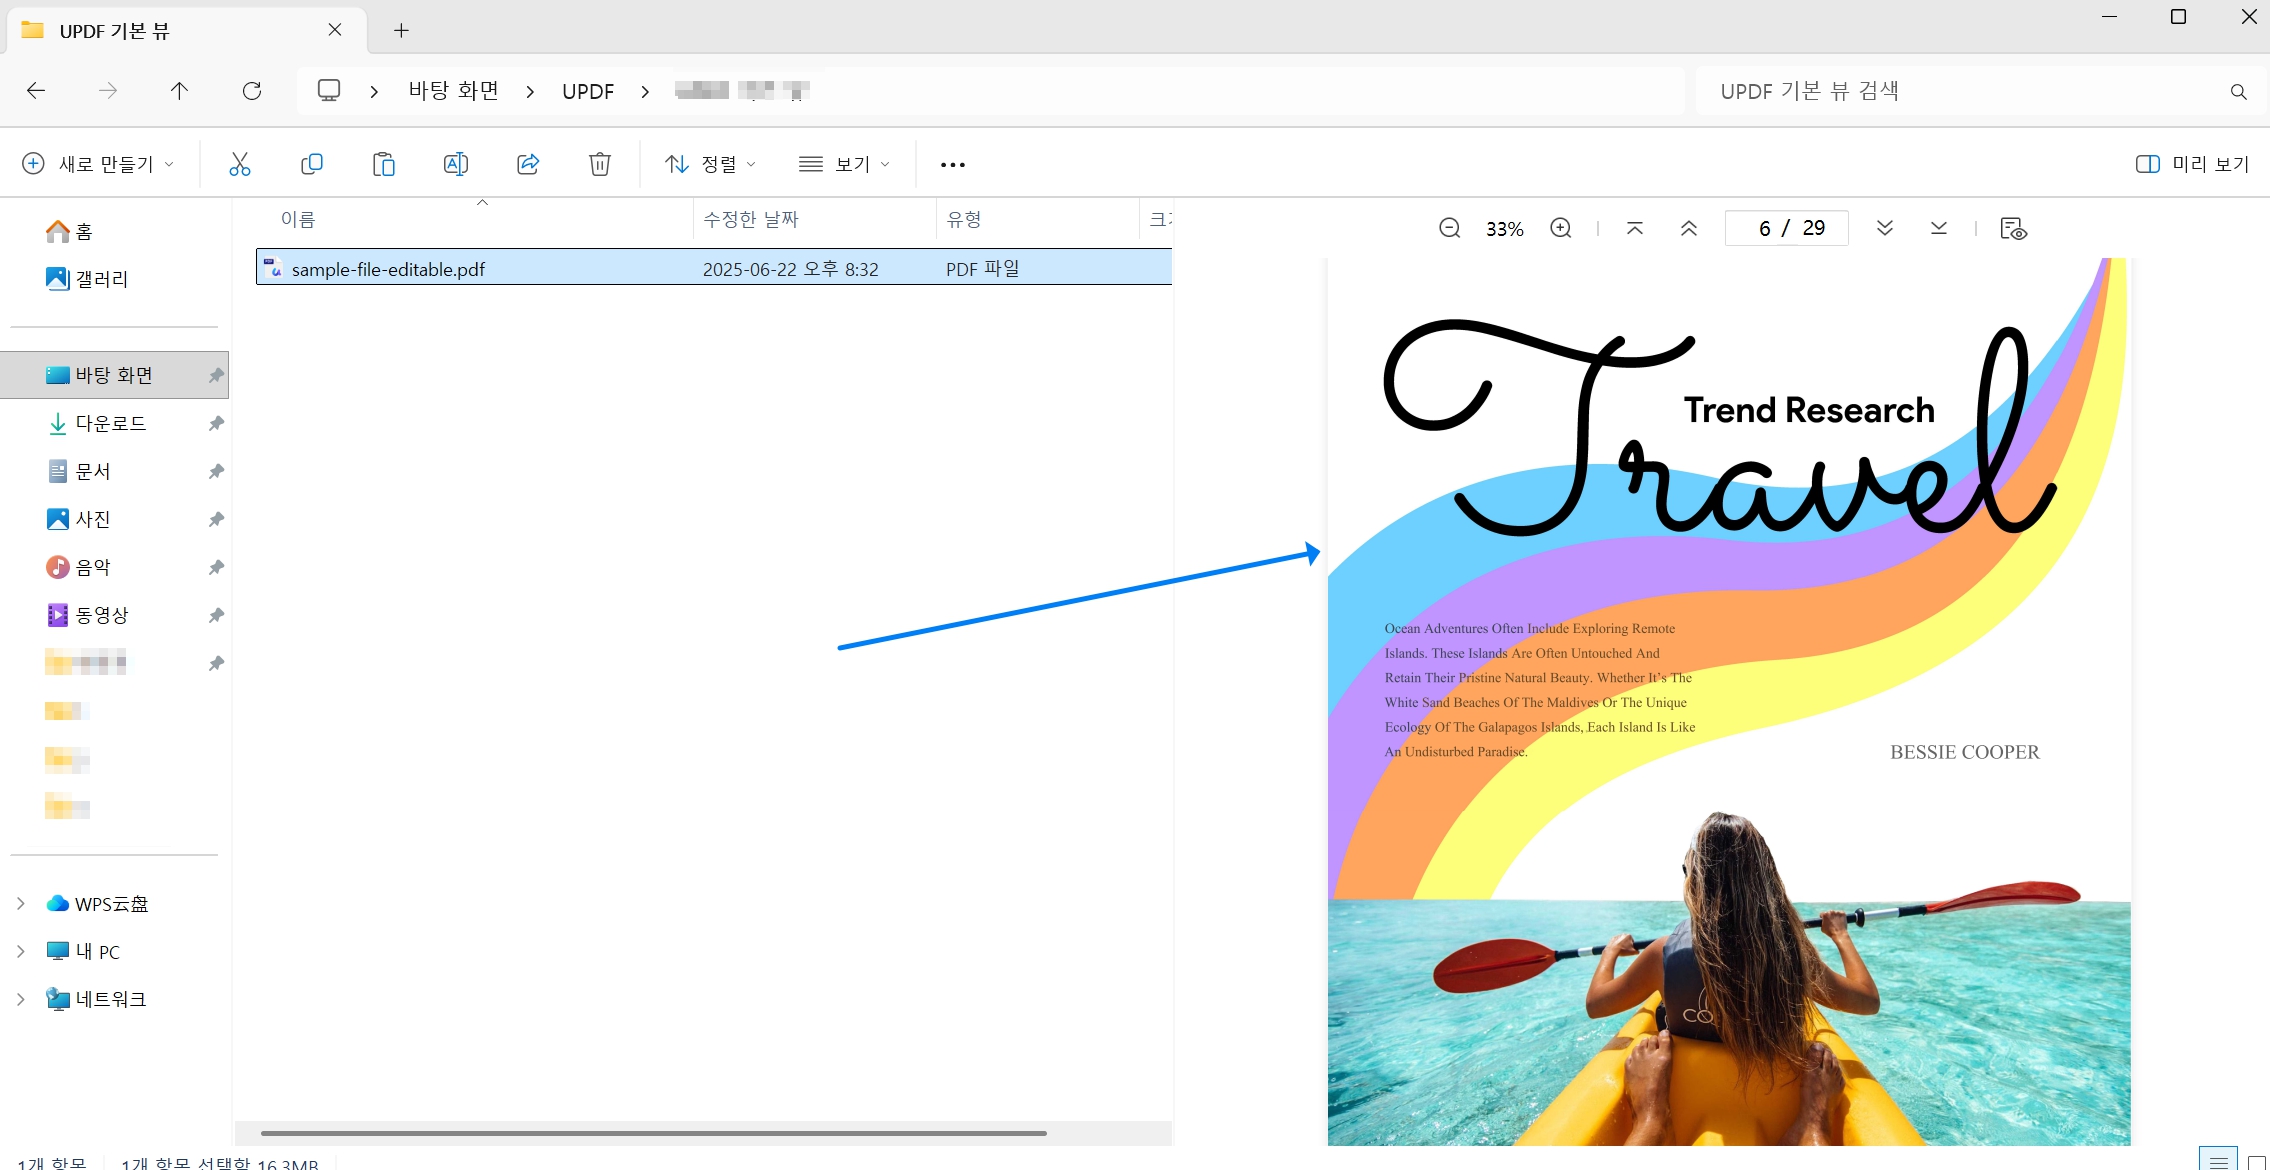This screenshot has width=2270, height=1170.
Task: Click the Delete trash can icon
Action: pos(600,164)
